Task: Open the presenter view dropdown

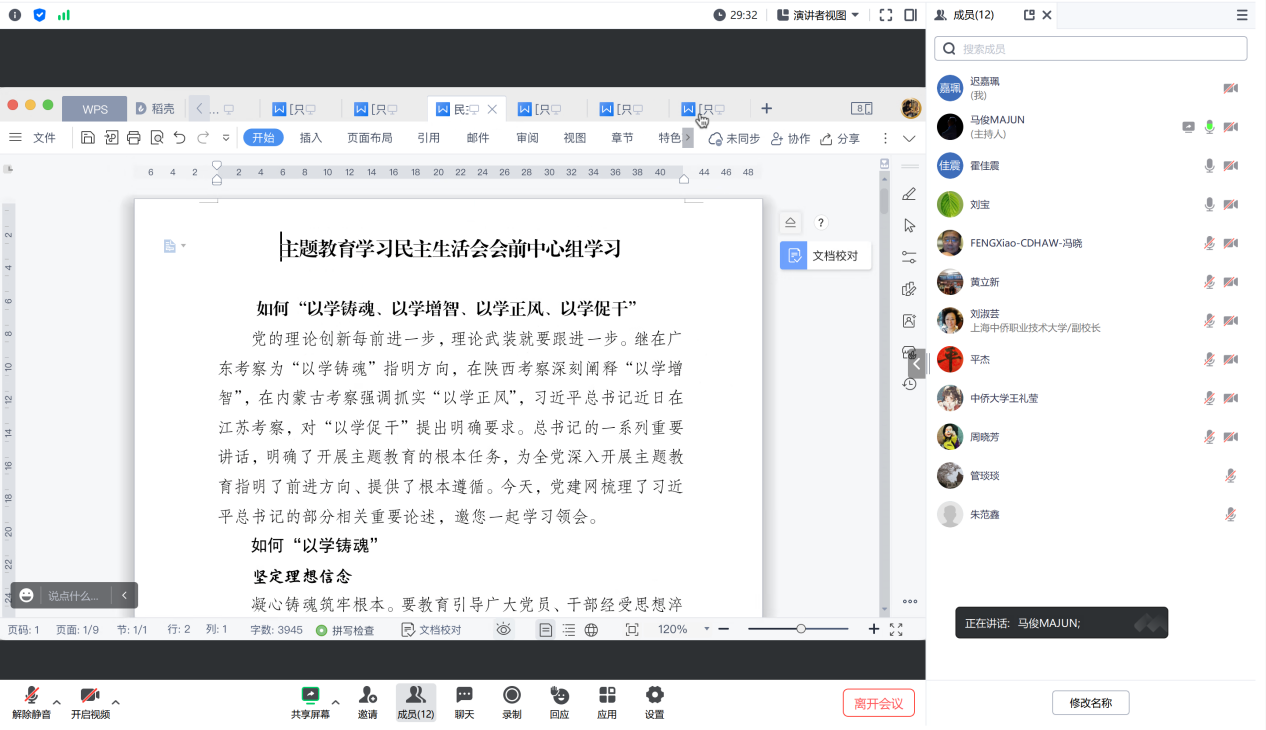Action: [x=818, y=15]
